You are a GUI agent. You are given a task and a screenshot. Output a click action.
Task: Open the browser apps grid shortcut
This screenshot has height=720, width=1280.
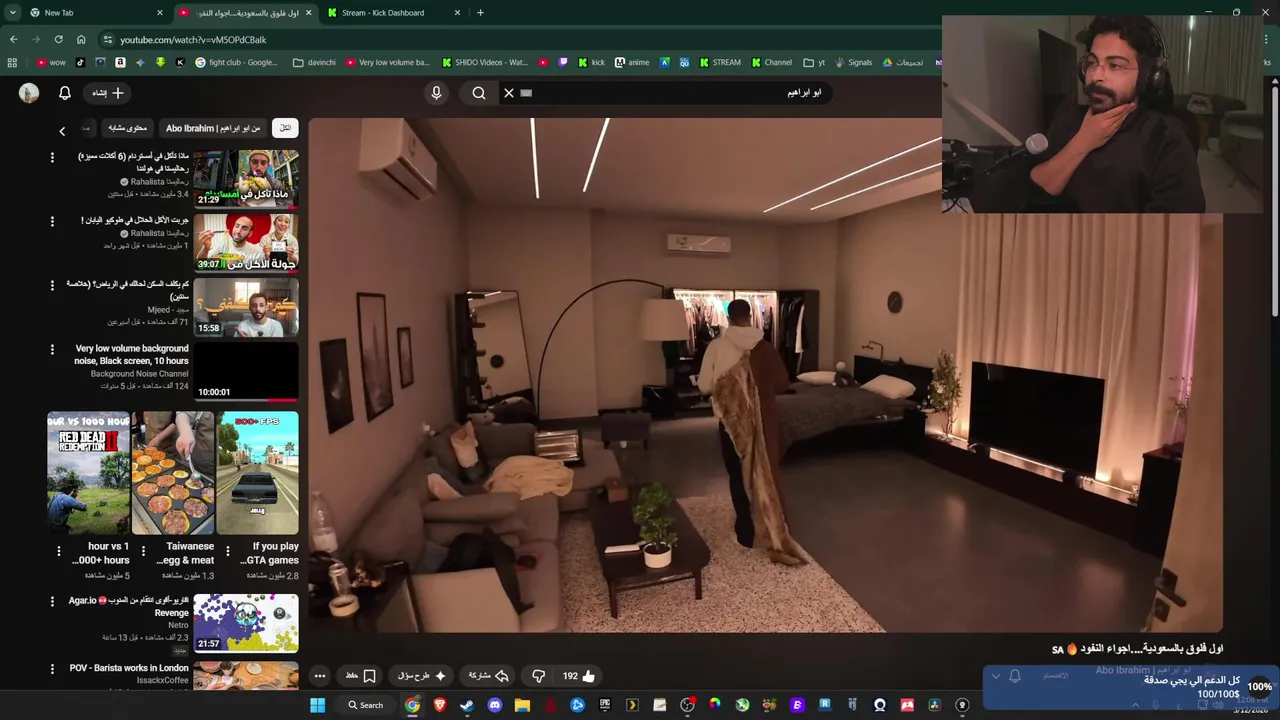pyautogui.click(x=12, y=62)
